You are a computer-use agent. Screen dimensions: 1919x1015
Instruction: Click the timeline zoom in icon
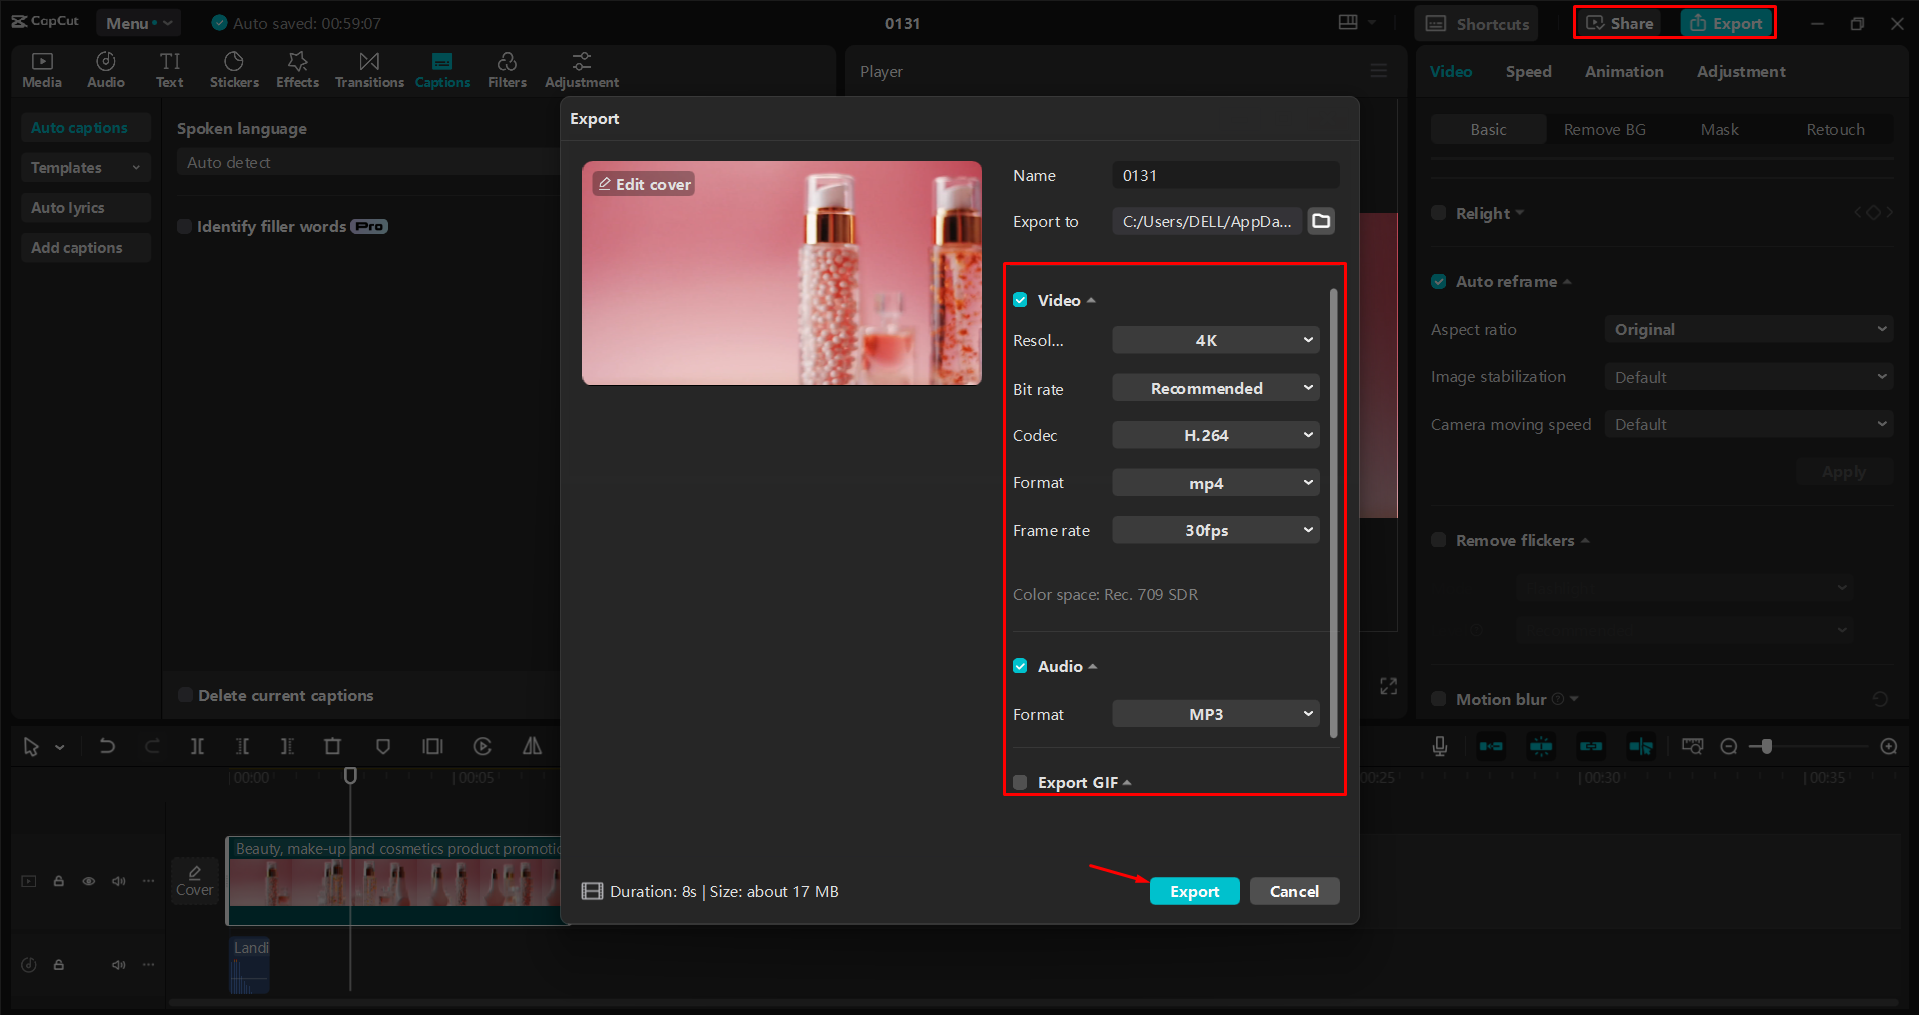(x=1889, y=746)
